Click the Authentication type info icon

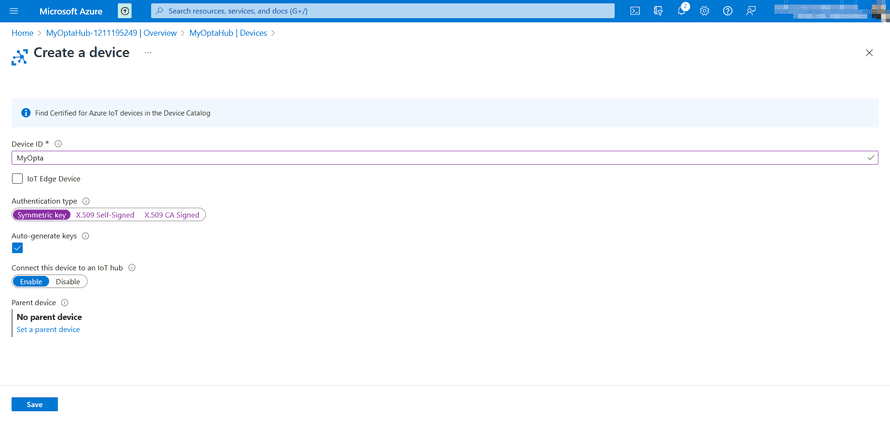[x=86, y=201]
